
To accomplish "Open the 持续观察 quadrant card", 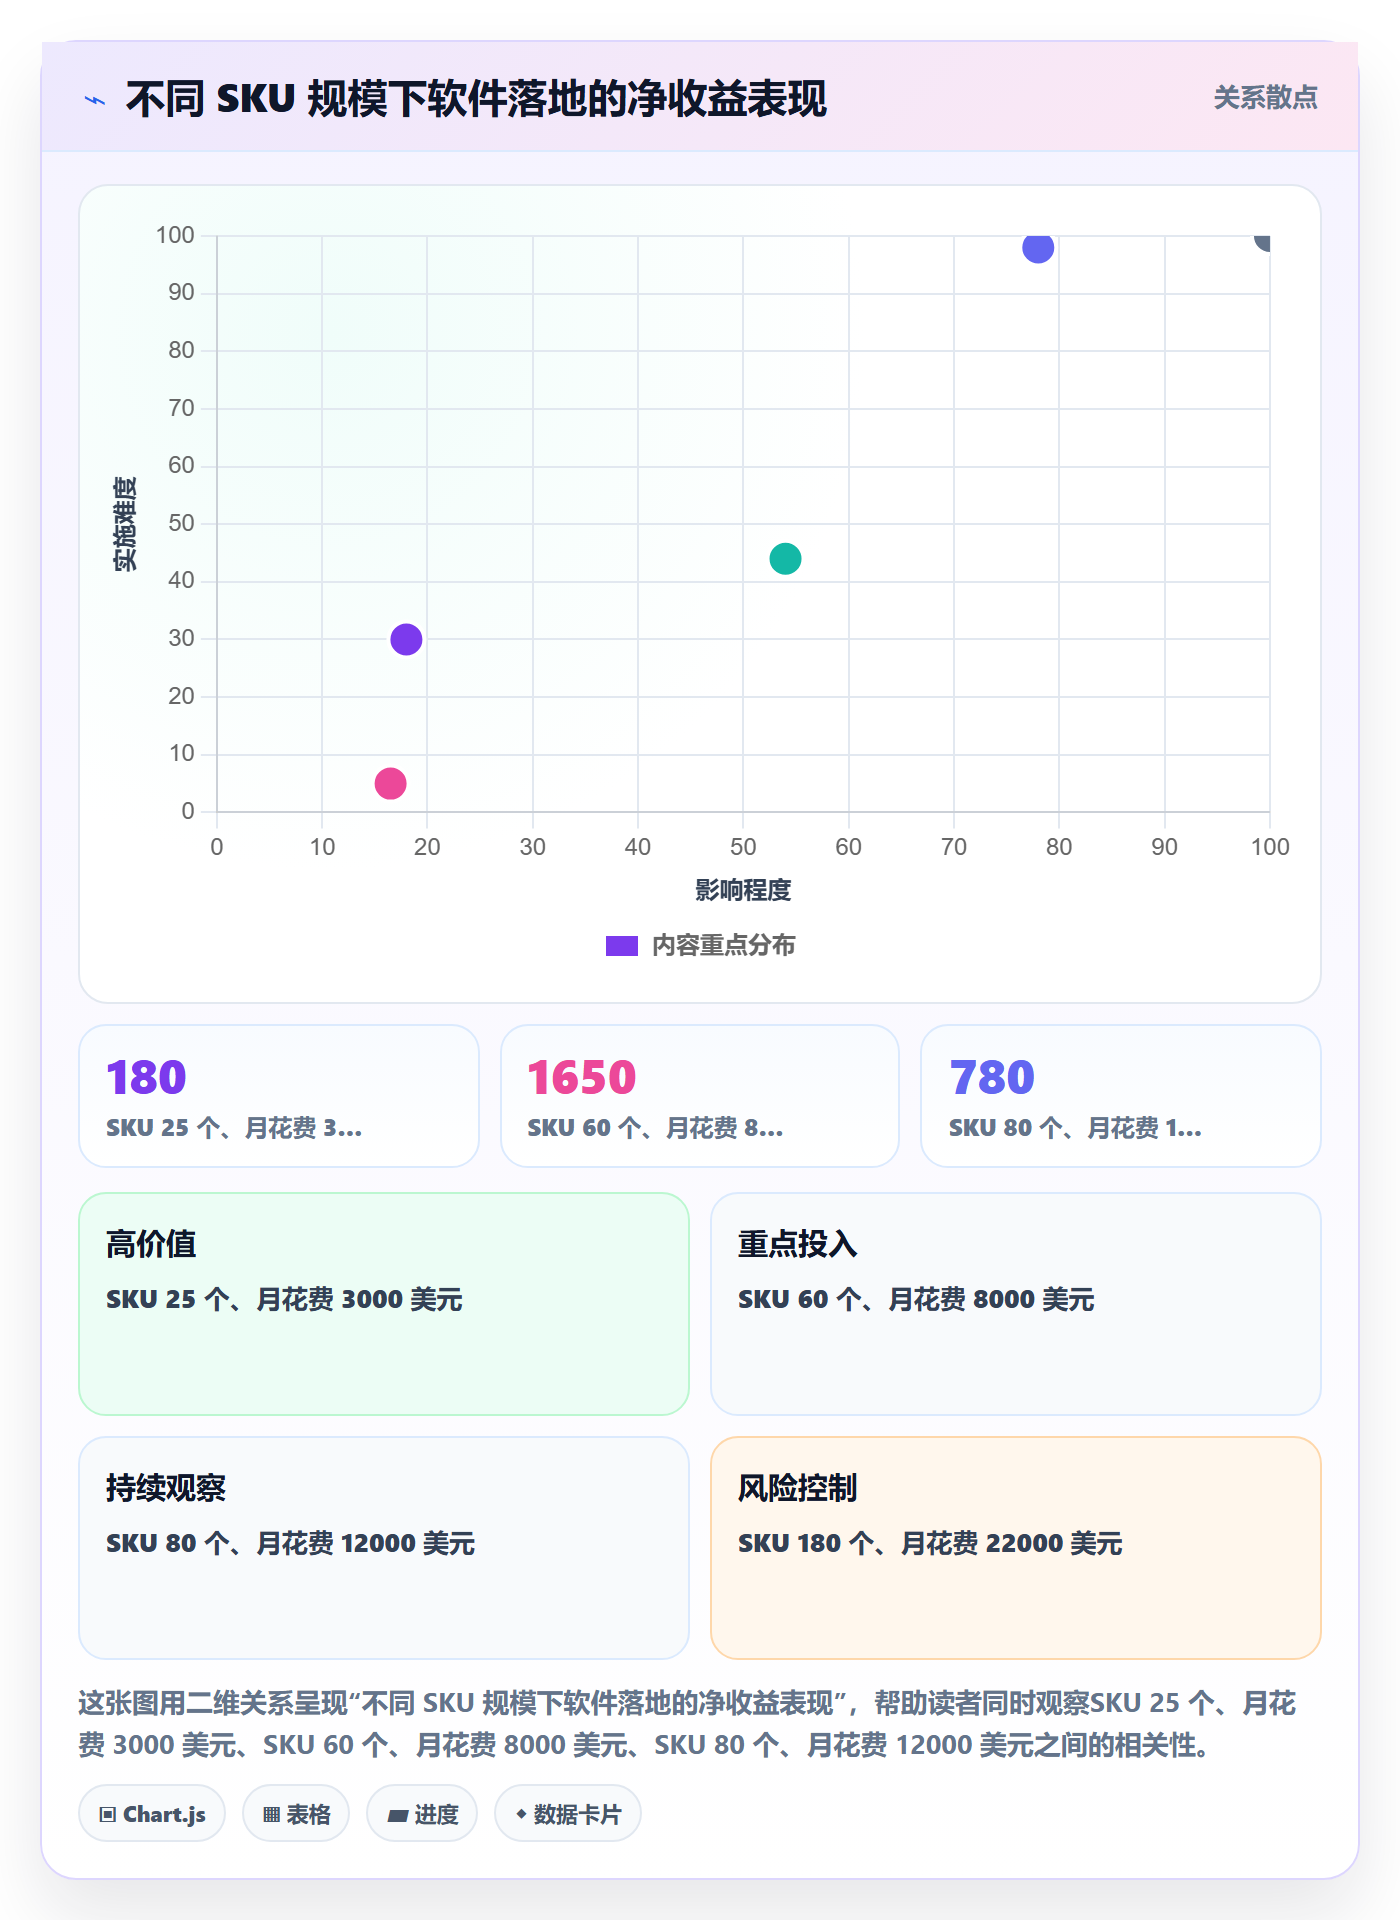I will (384, 1548).
